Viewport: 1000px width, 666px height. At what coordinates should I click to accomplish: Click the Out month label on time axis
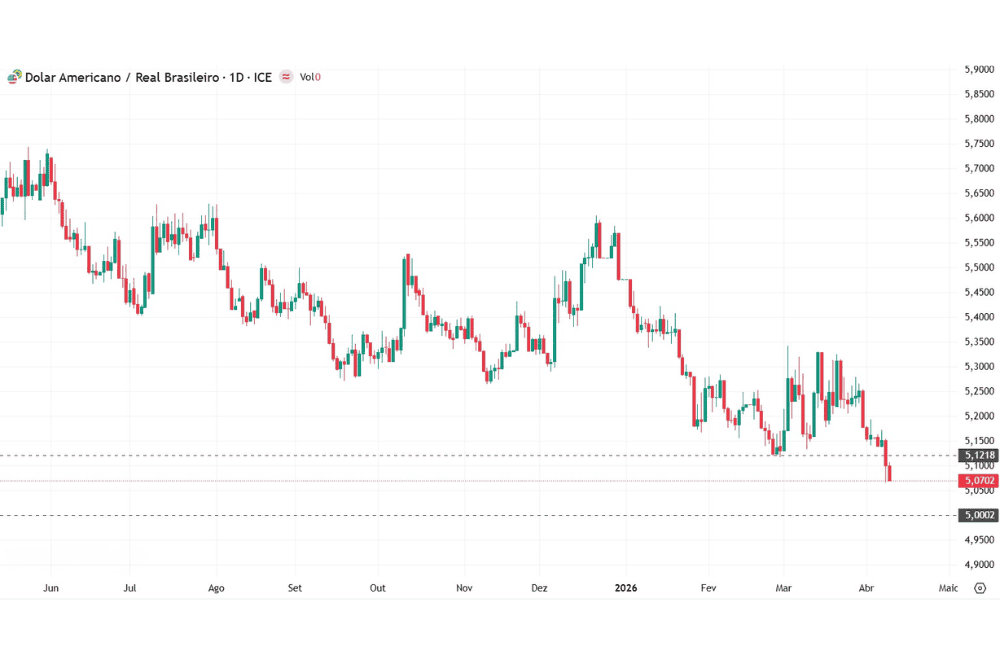378,588
